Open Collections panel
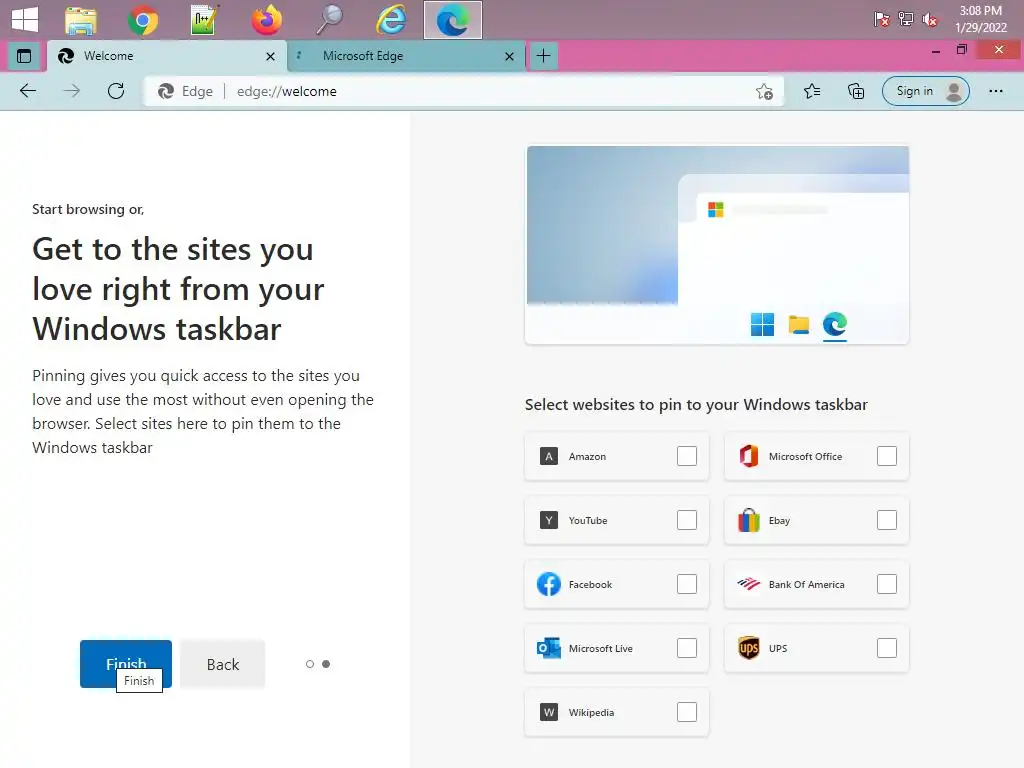The image size is (1024, 768). (856, 91)
